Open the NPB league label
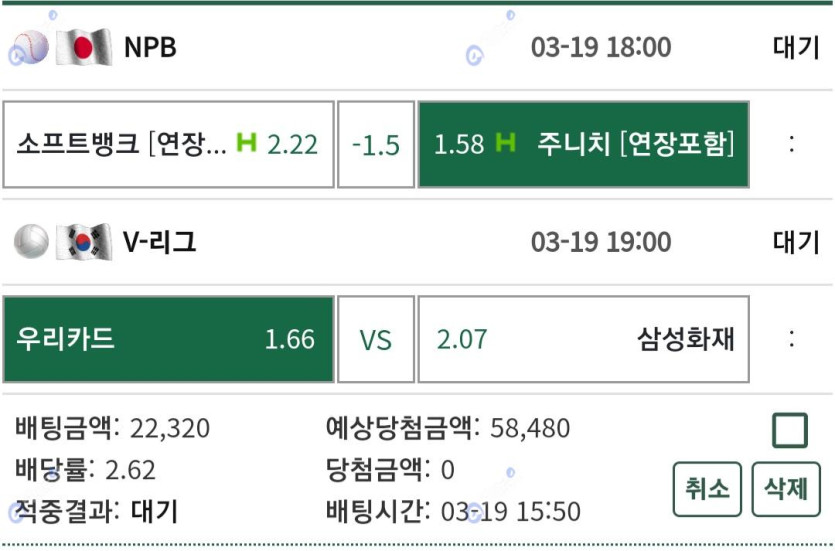Viewport: 835px width, 551px height. [150, 47]
